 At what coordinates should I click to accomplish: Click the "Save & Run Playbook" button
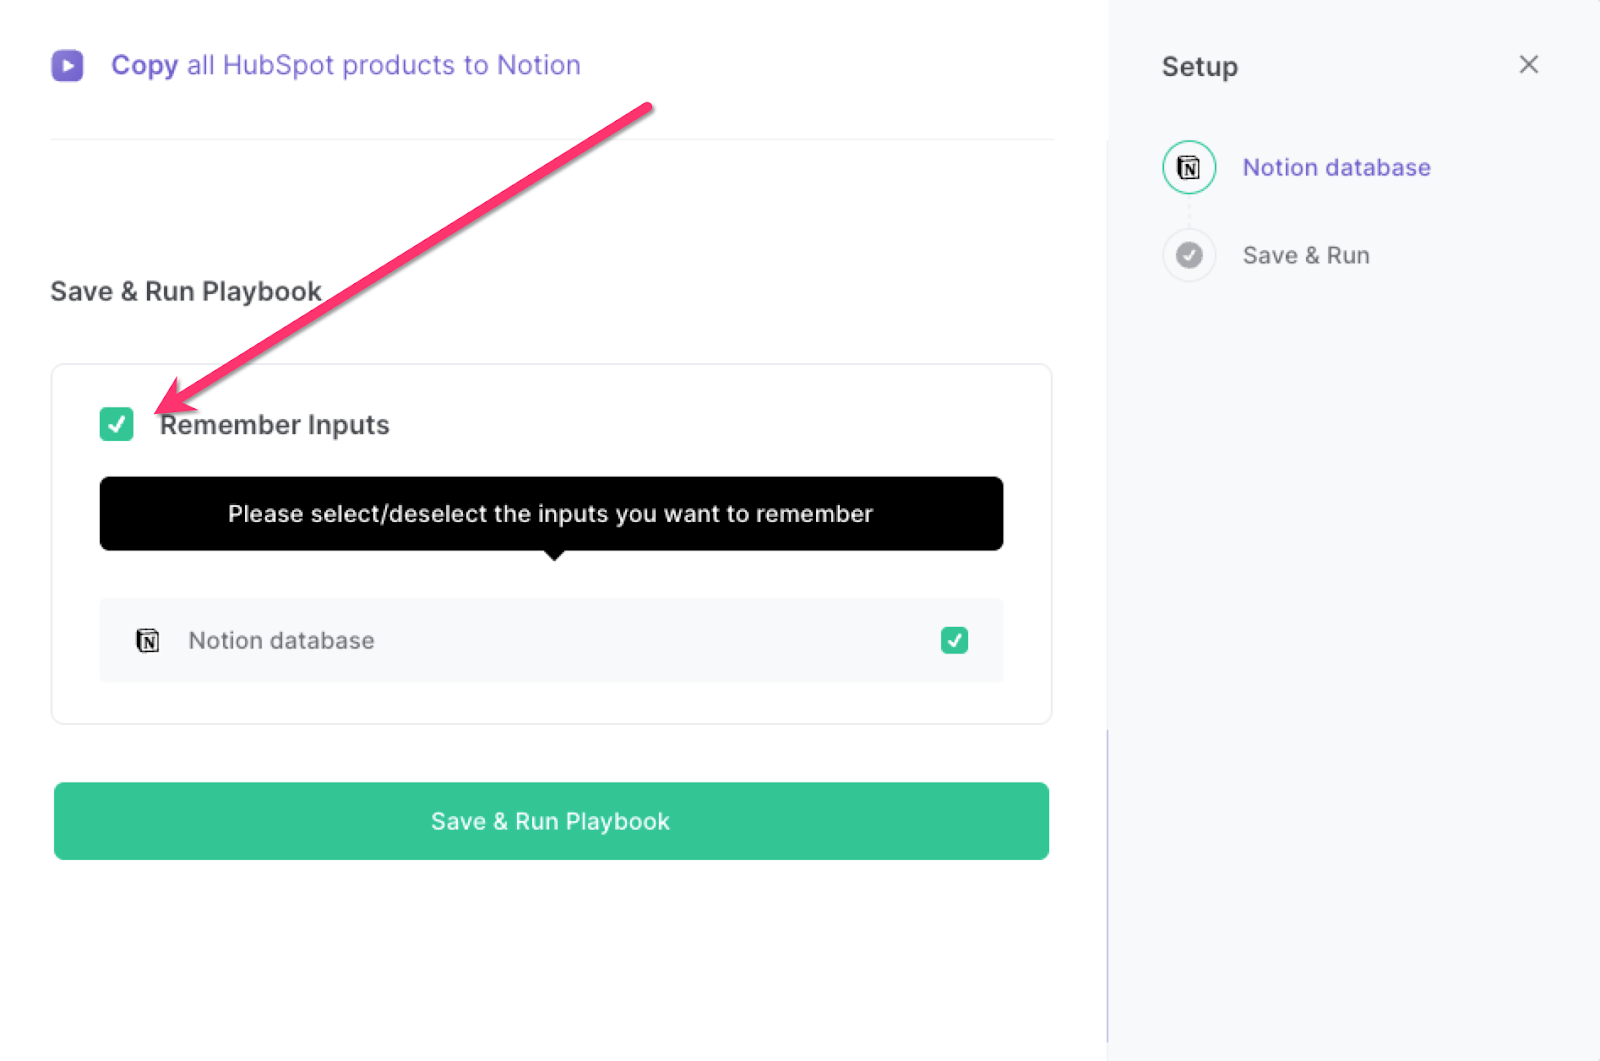550,821
